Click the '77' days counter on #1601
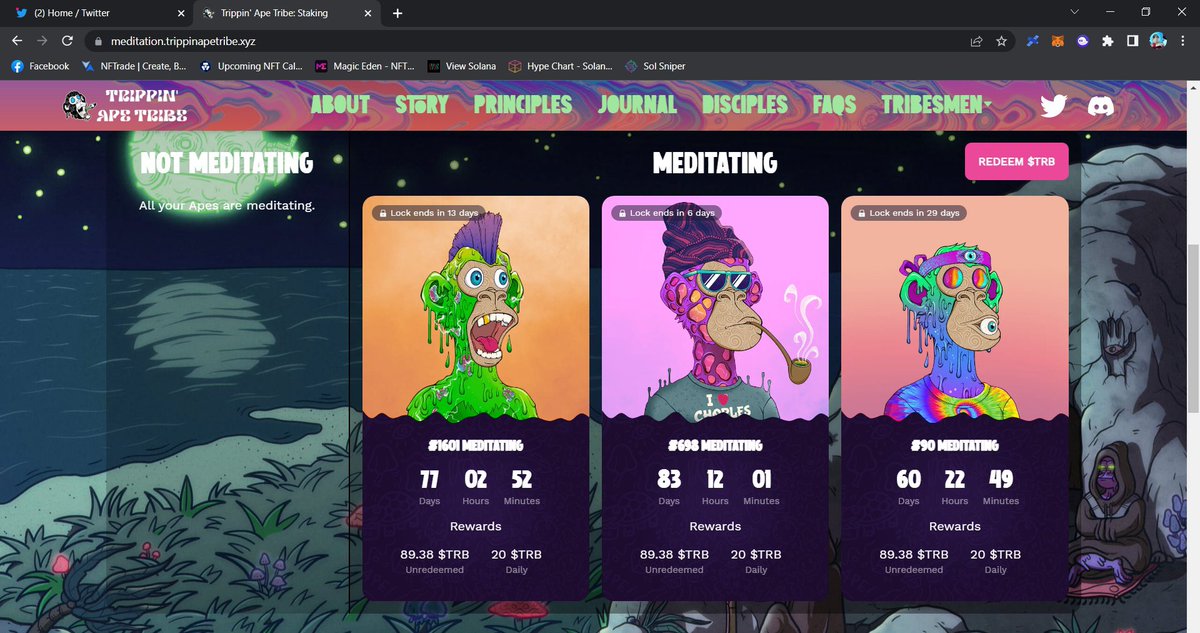The height and width of the screenshot is (633, 1200). (429, 479)
